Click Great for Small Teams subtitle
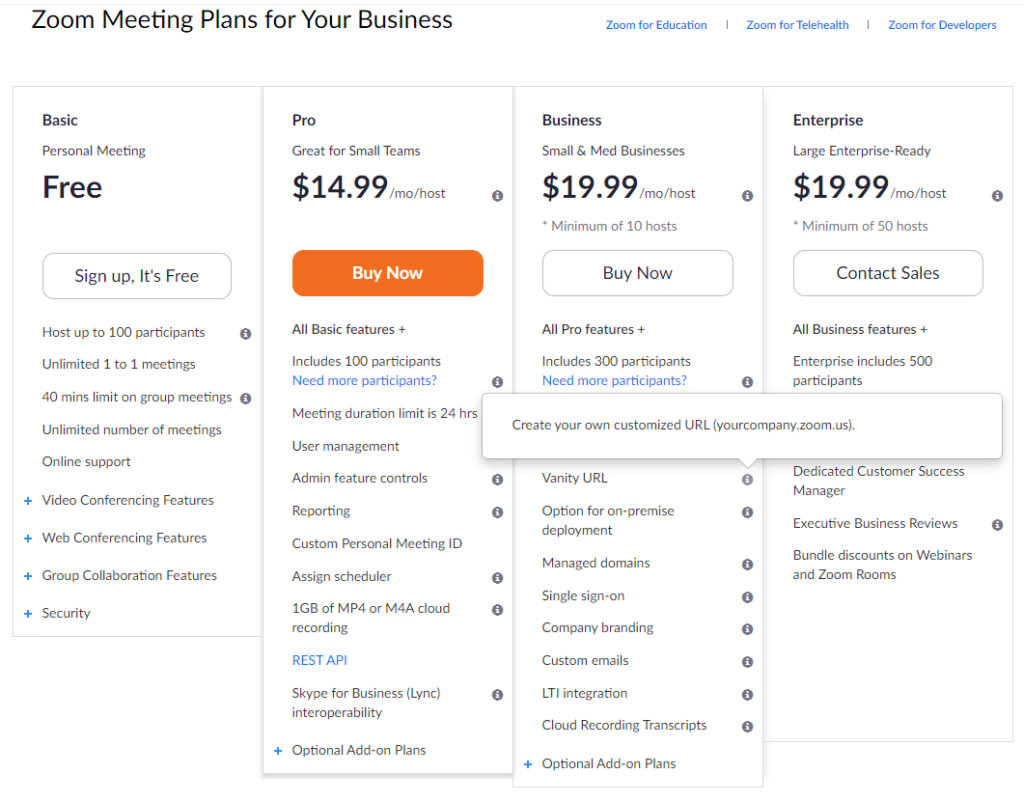 [356, 151]
